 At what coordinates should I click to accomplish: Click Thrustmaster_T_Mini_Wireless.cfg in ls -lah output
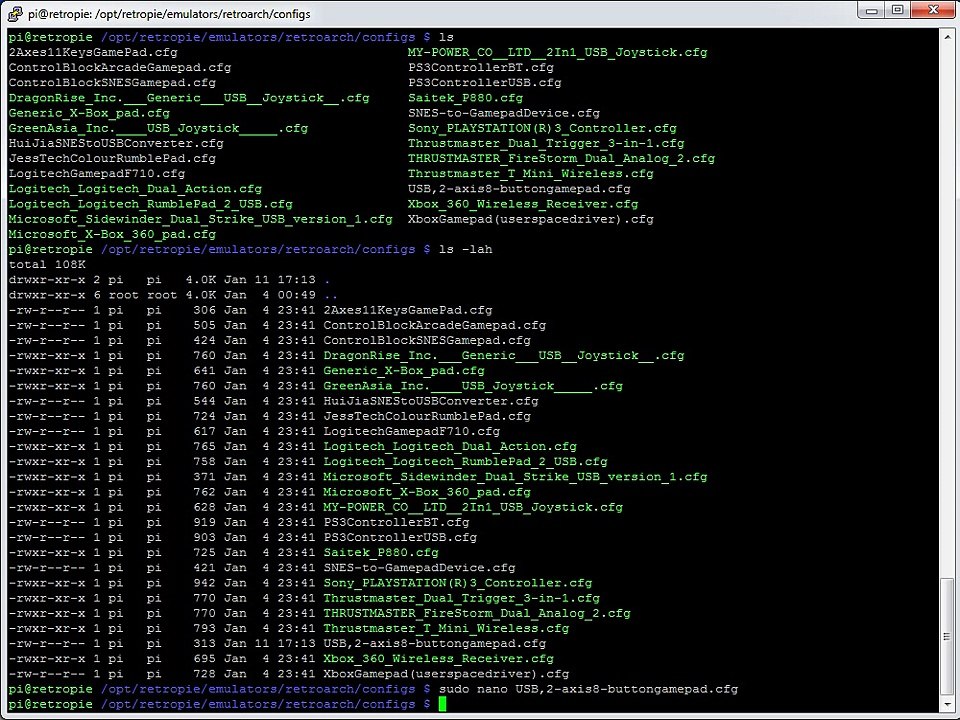446,628
